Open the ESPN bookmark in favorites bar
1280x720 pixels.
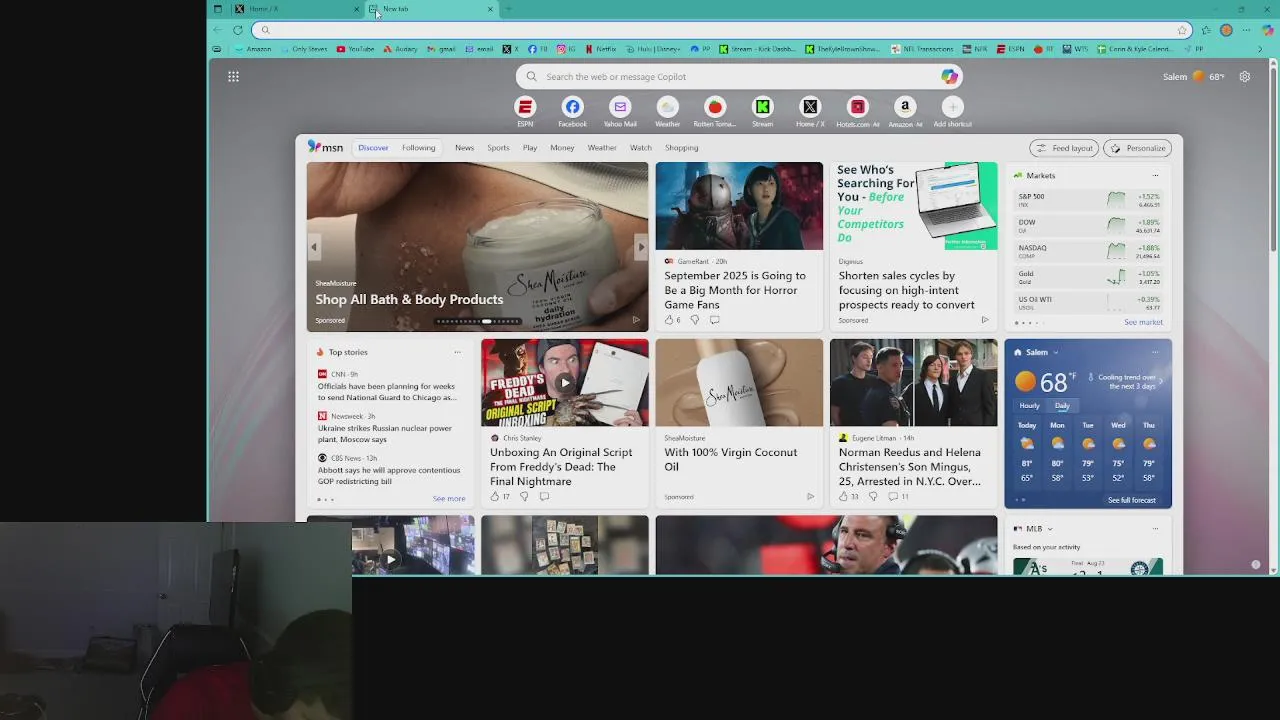pos(1010,48)
